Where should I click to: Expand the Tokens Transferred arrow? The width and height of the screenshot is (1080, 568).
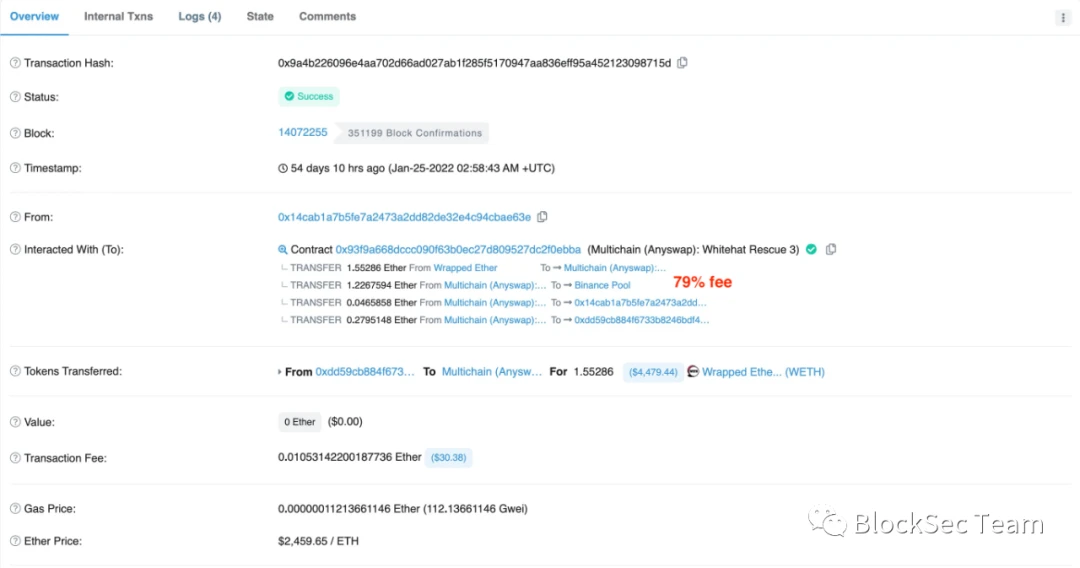280,372
